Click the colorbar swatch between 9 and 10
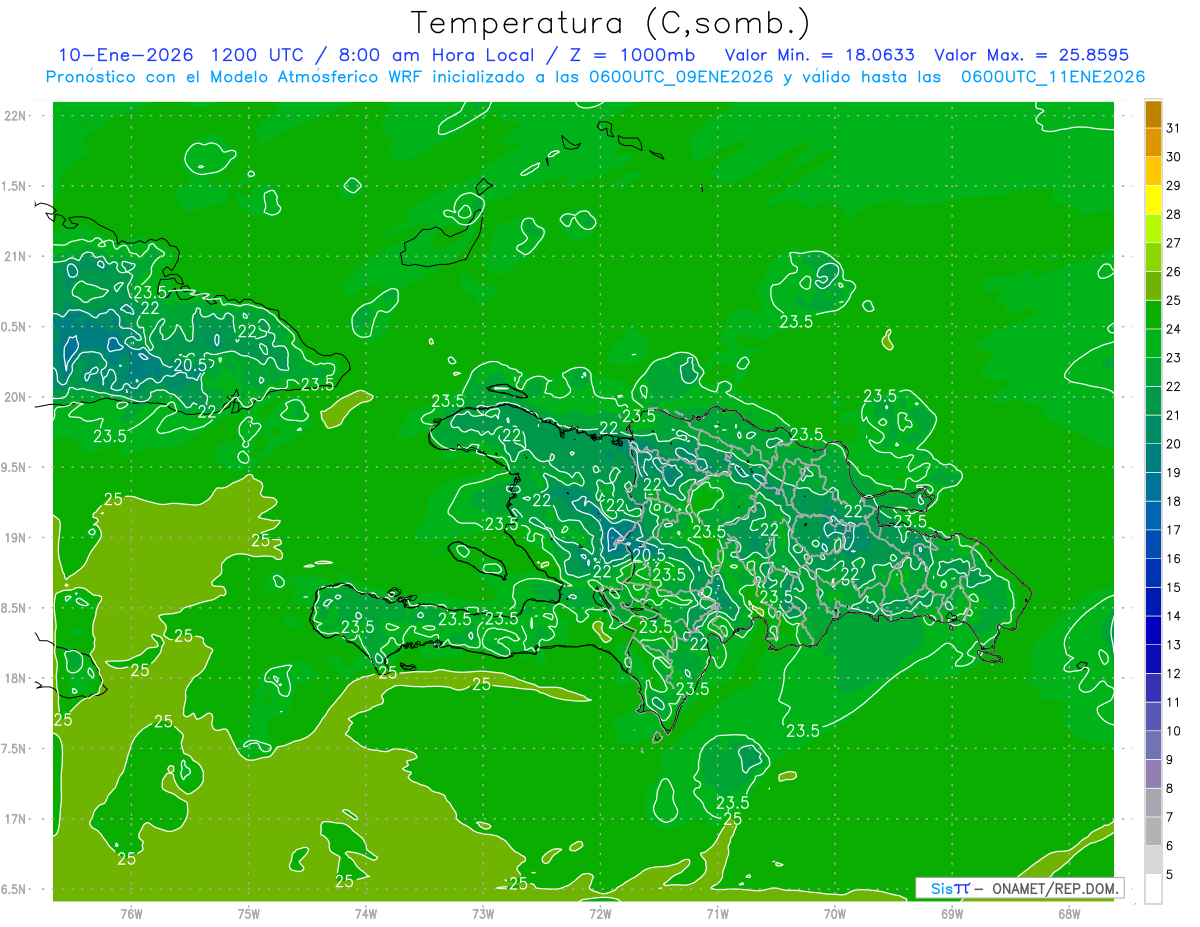Screen dimensions: 1200x927 click(1153, 746)
